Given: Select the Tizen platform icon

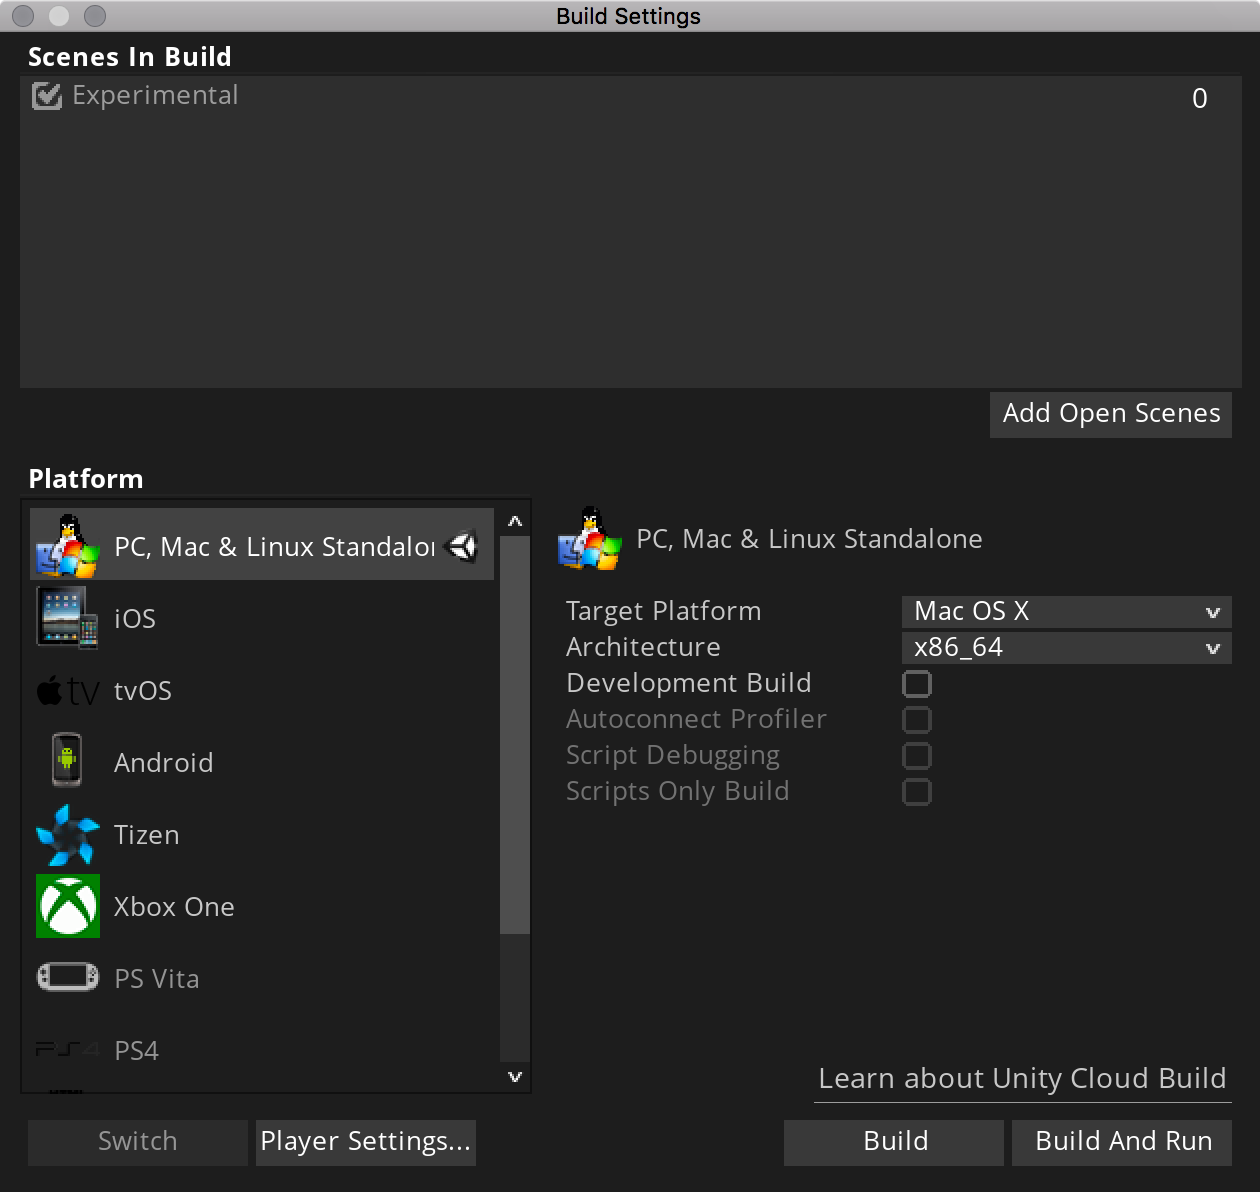Looking at the screenshot, I should tap(66, 834).
